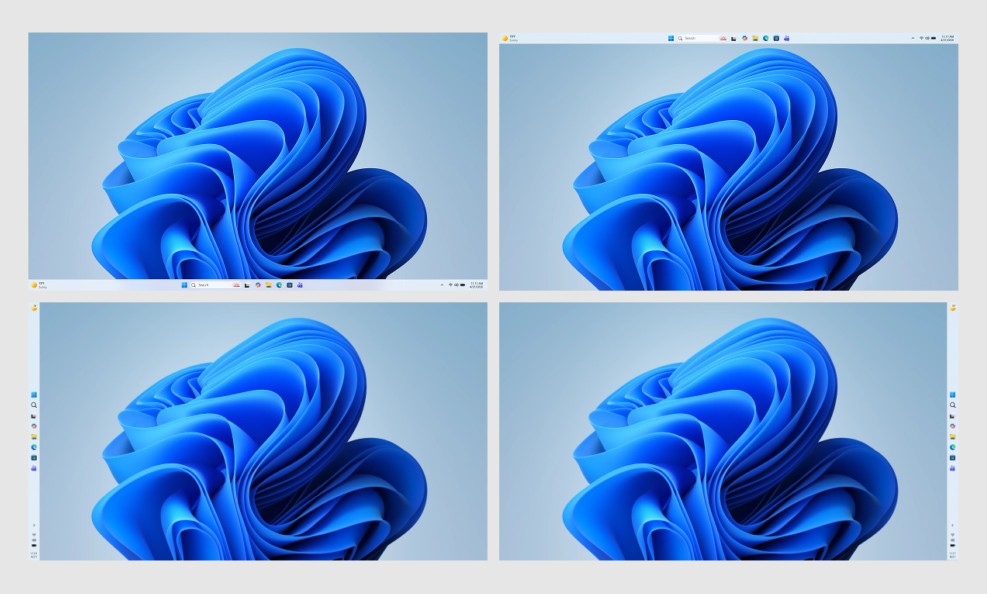The image size is (987, 594).
Task: Expand hidden tray icons on the bottom taskbar
Action: click(442, 285)
